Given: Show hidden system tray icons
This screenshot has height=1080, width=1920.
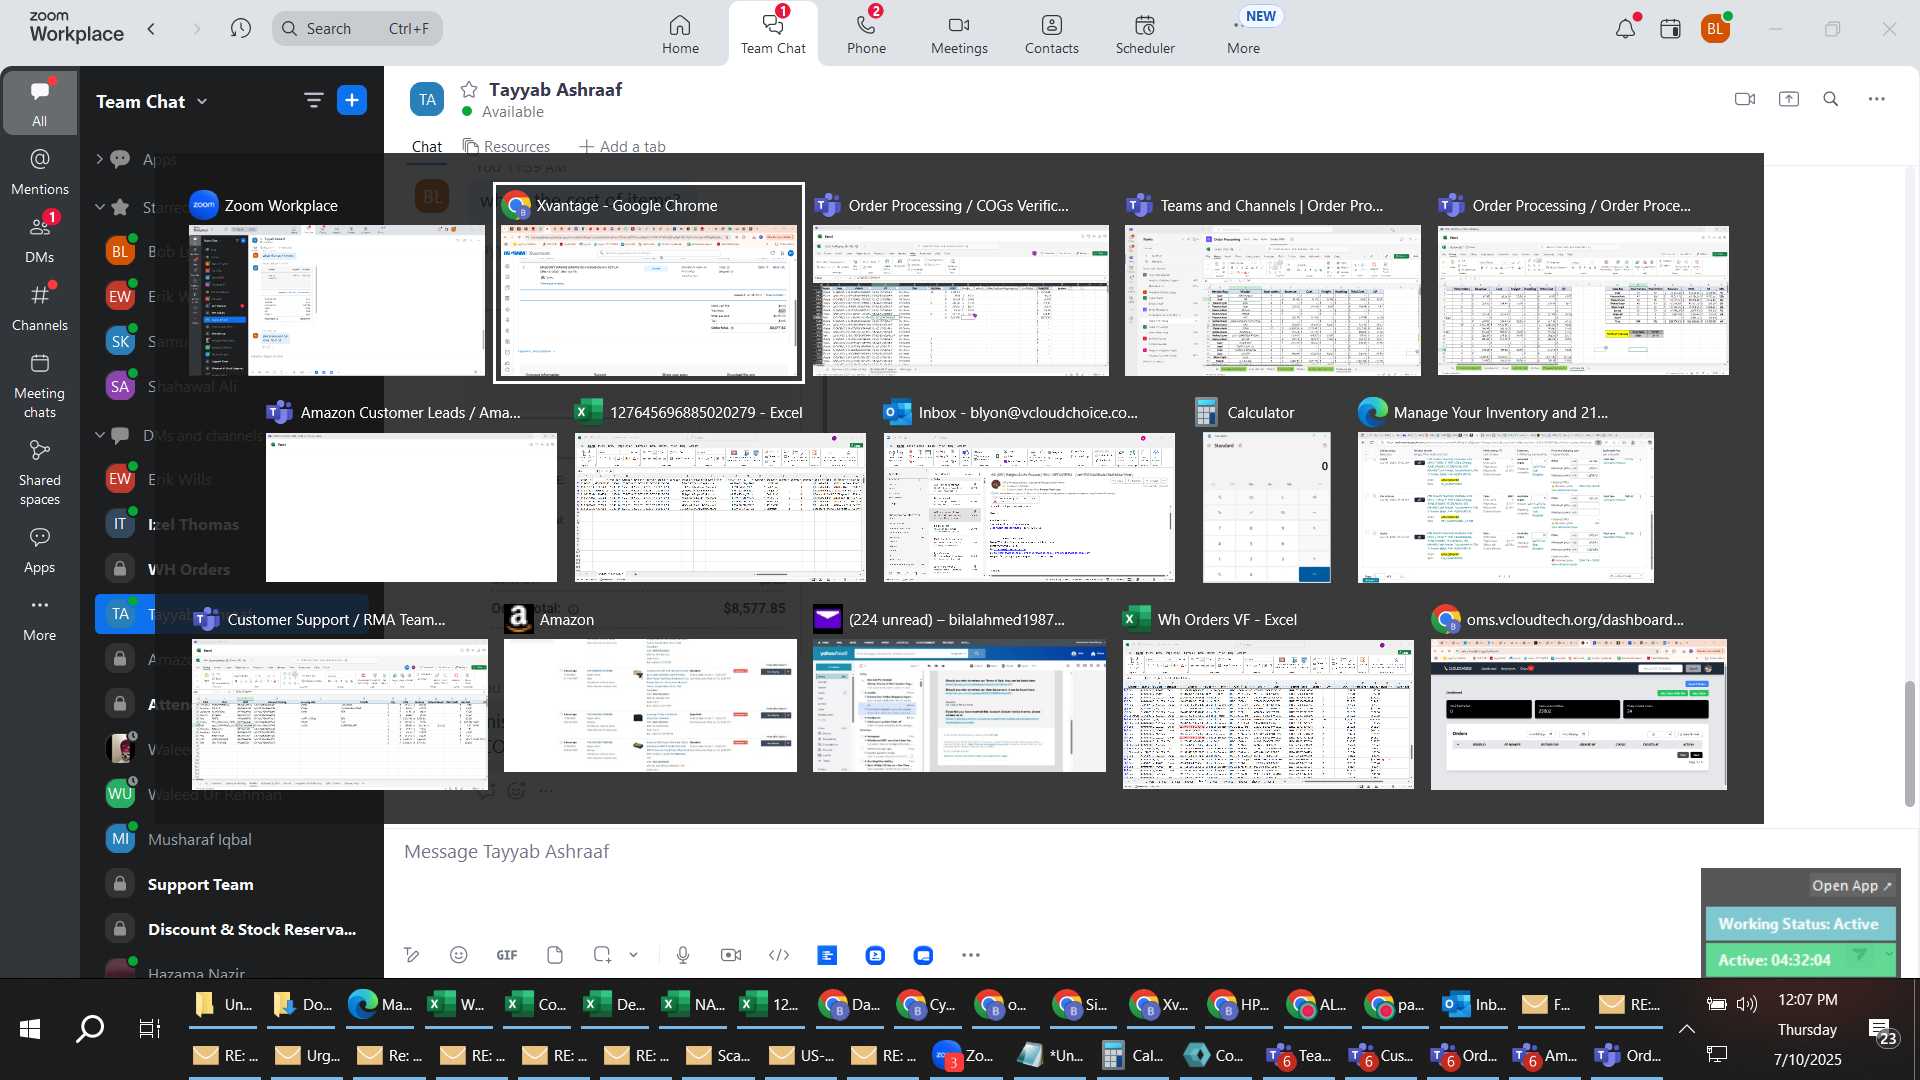Looking at the screenshot, I should (1686, 1028).
